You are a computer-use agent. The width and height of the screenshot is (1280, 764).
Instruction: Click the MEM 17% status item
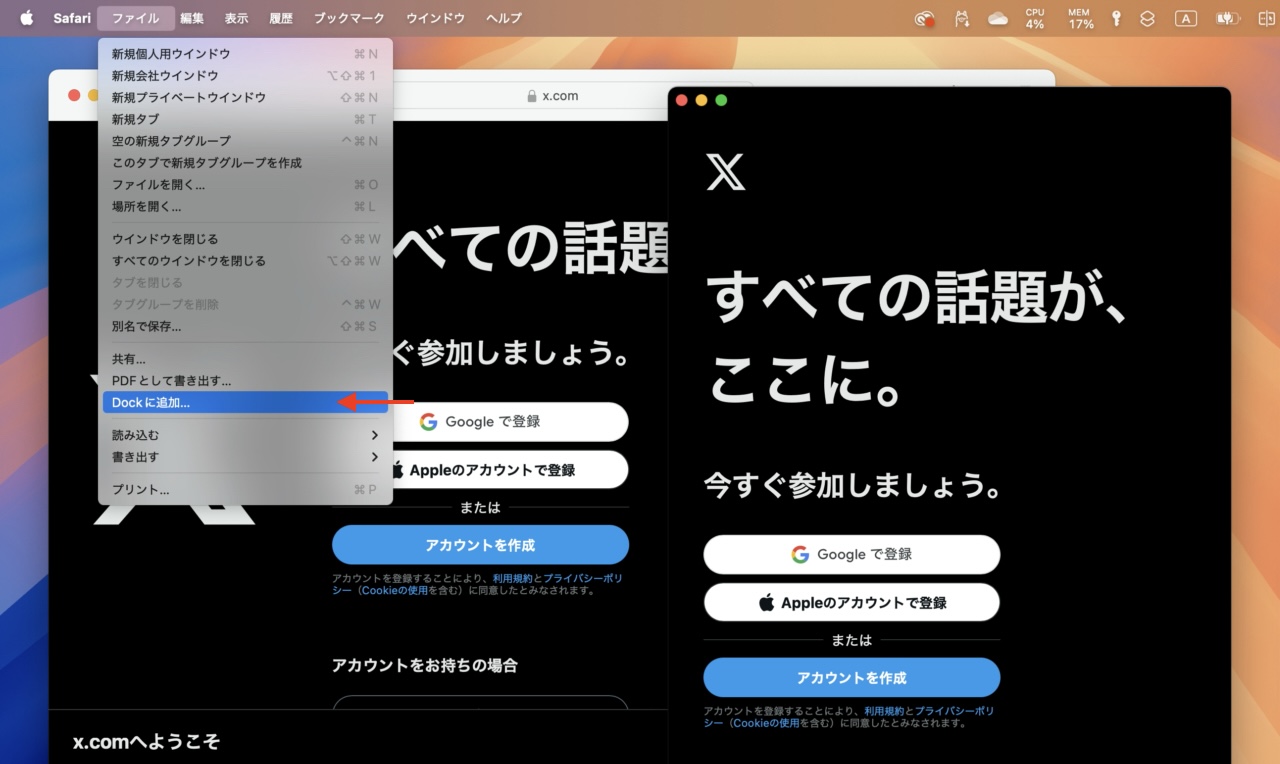pos(1080,18)
